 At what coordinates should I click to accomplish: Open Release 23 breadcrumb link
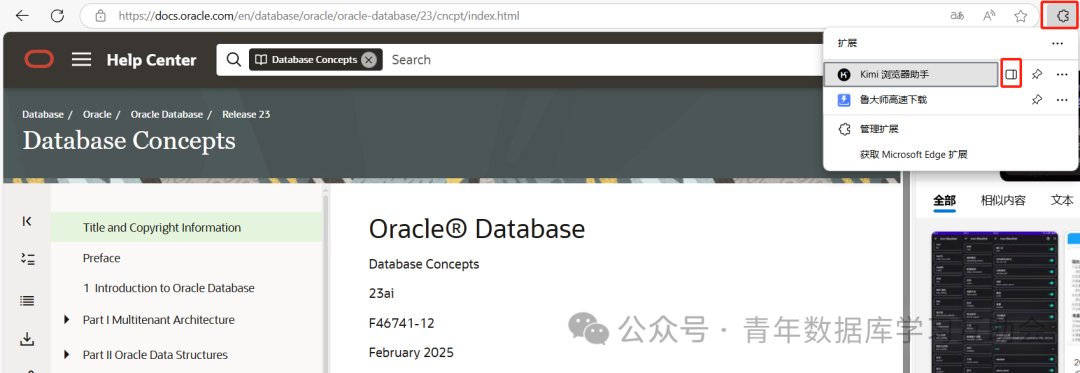(x=246, y=114)
